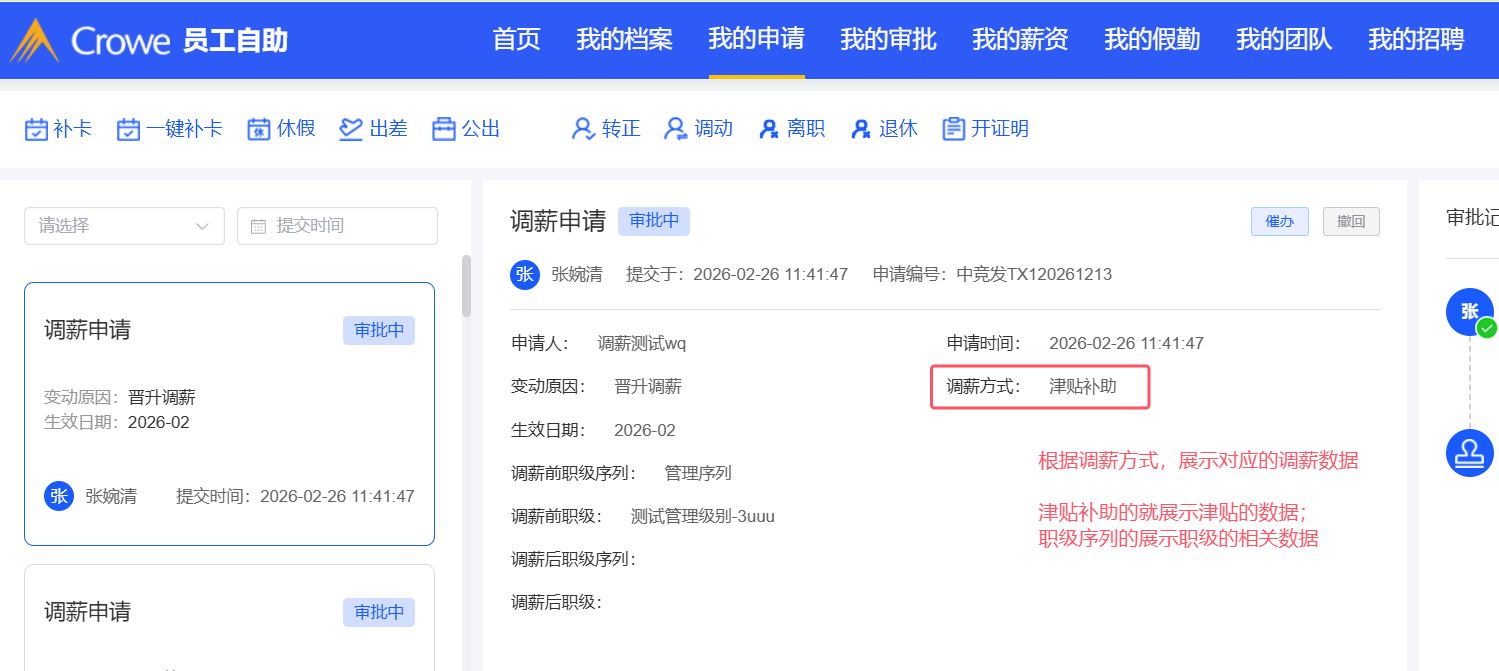Select 我的申请 tab

(757, 39)
